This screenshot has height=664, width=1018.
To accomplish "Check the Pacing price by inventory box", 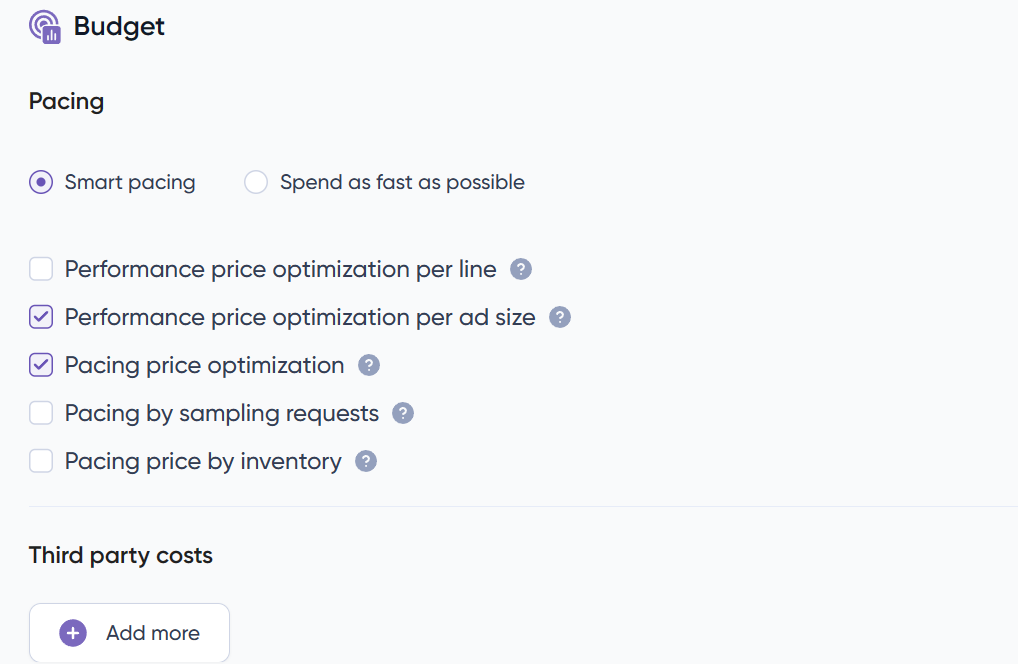I will point(41,461).
